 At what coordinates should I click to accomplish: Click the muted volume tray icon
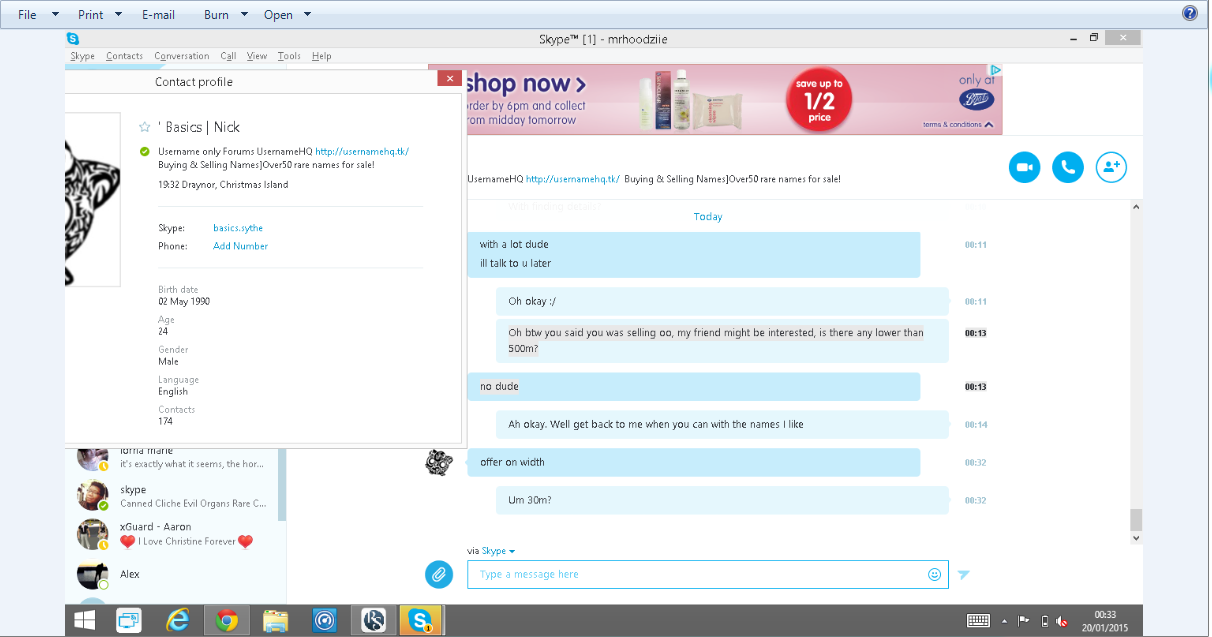(1062, 621)
